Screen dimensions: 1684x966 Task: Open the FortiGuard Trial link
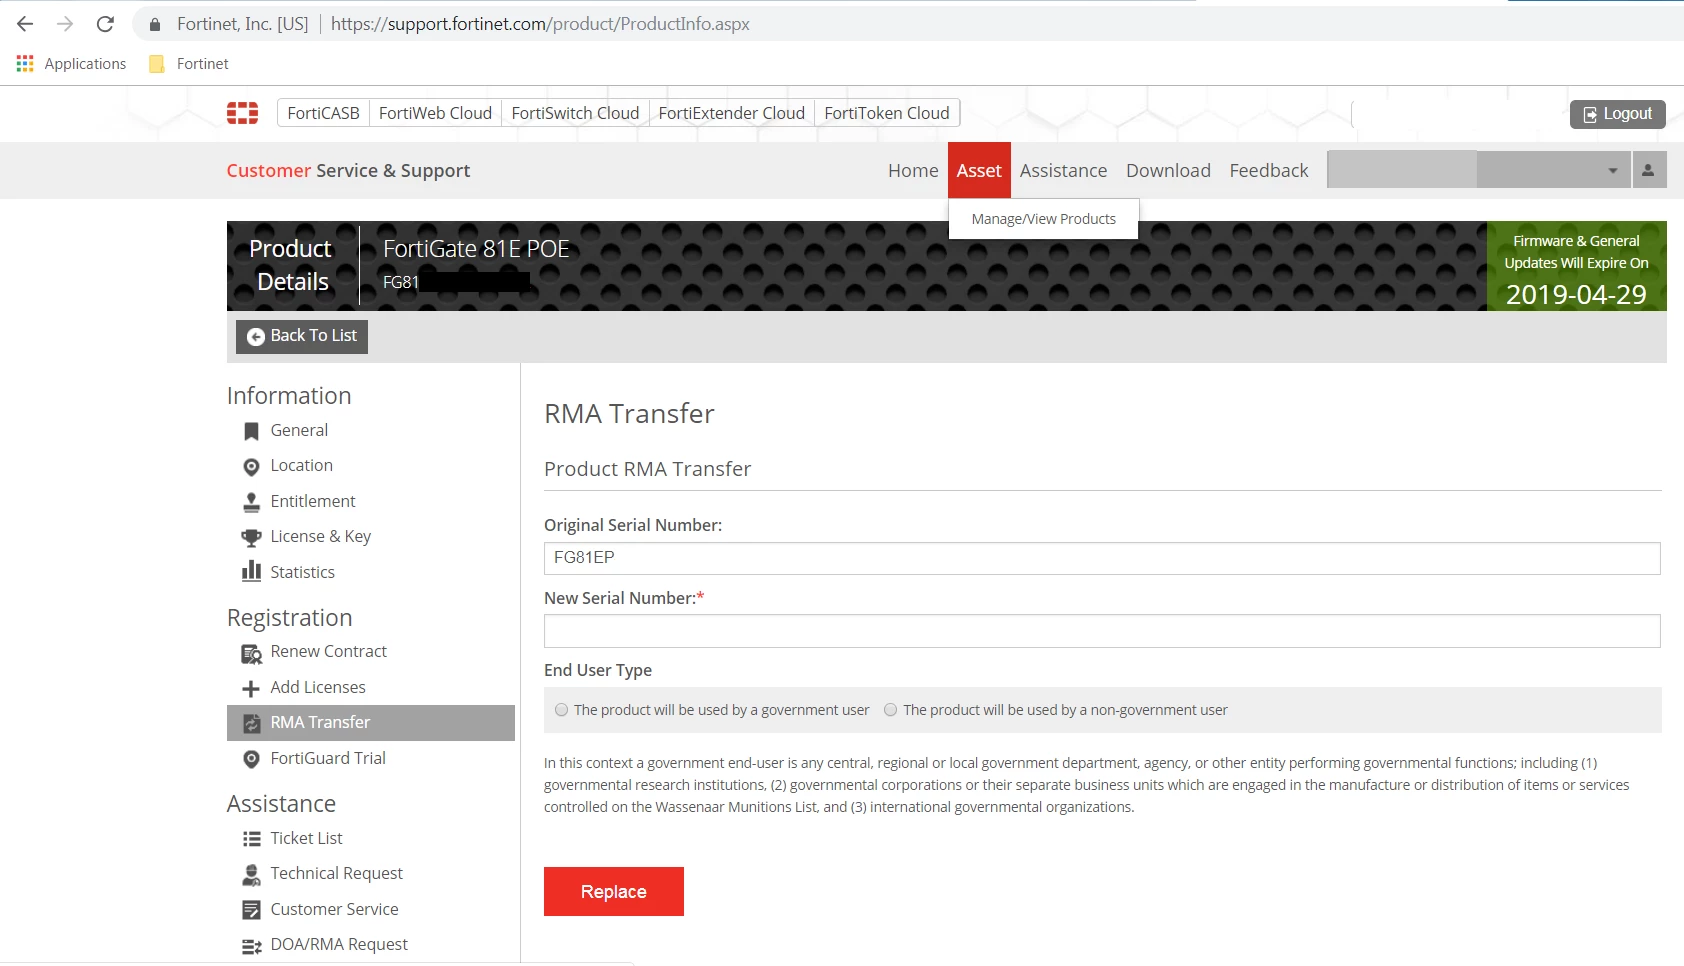(x=328, y=759)
